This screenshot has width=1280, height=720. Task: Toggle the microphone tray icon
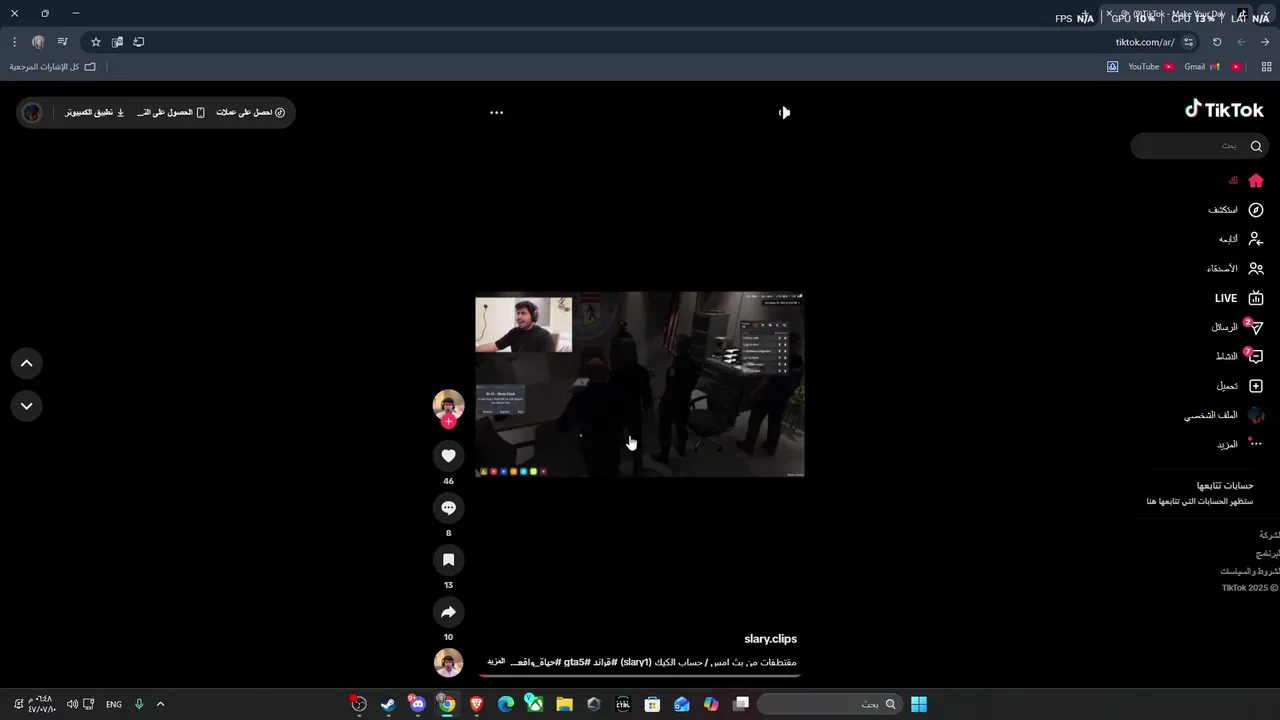coord(139,704)
